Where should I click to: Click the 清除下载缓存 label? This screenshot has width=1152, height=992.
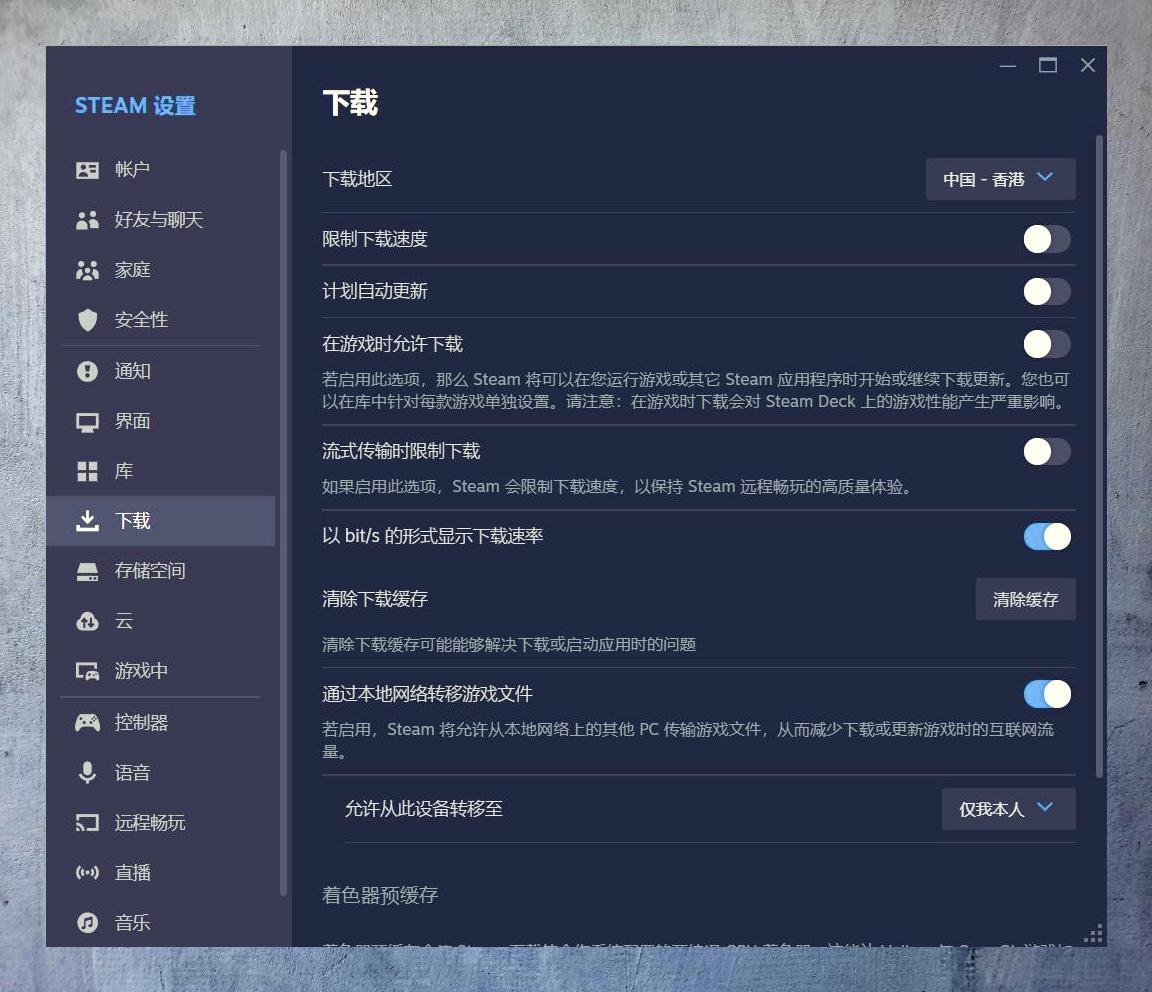coord(375,599)
